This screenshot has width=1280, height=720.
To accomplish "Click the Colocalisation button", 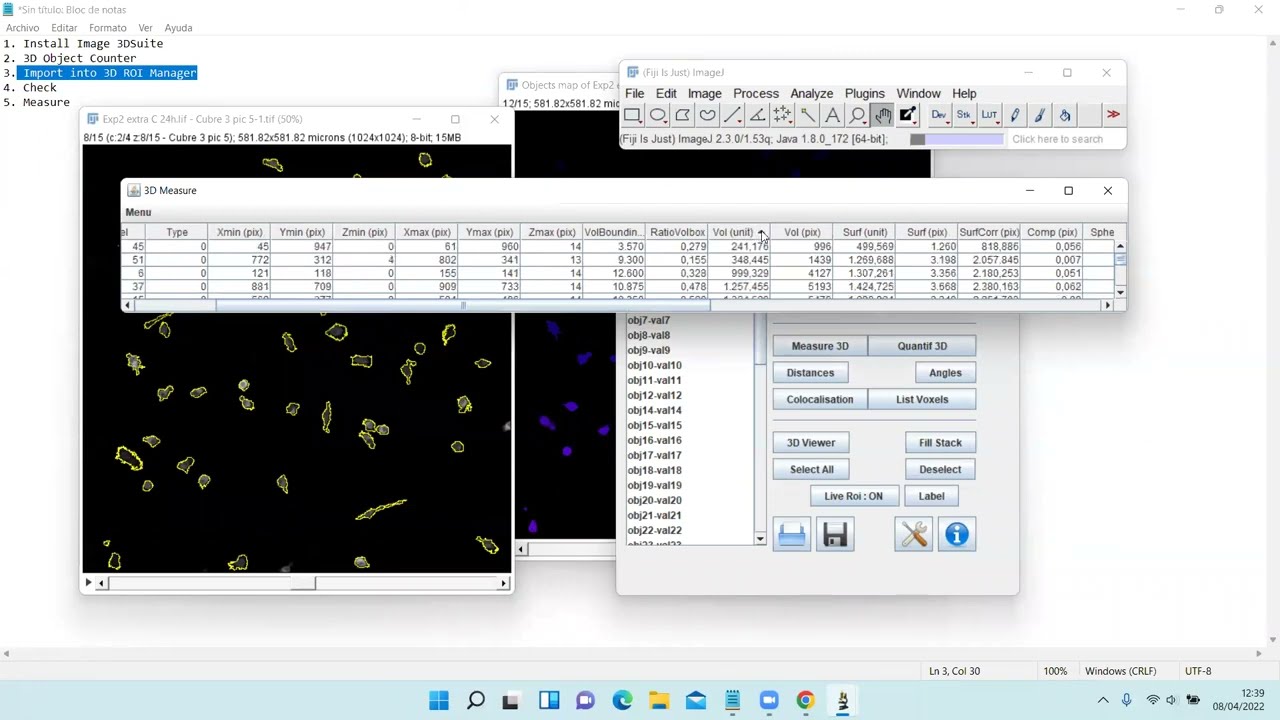I will pyautogui.click(x=820, y=400).
